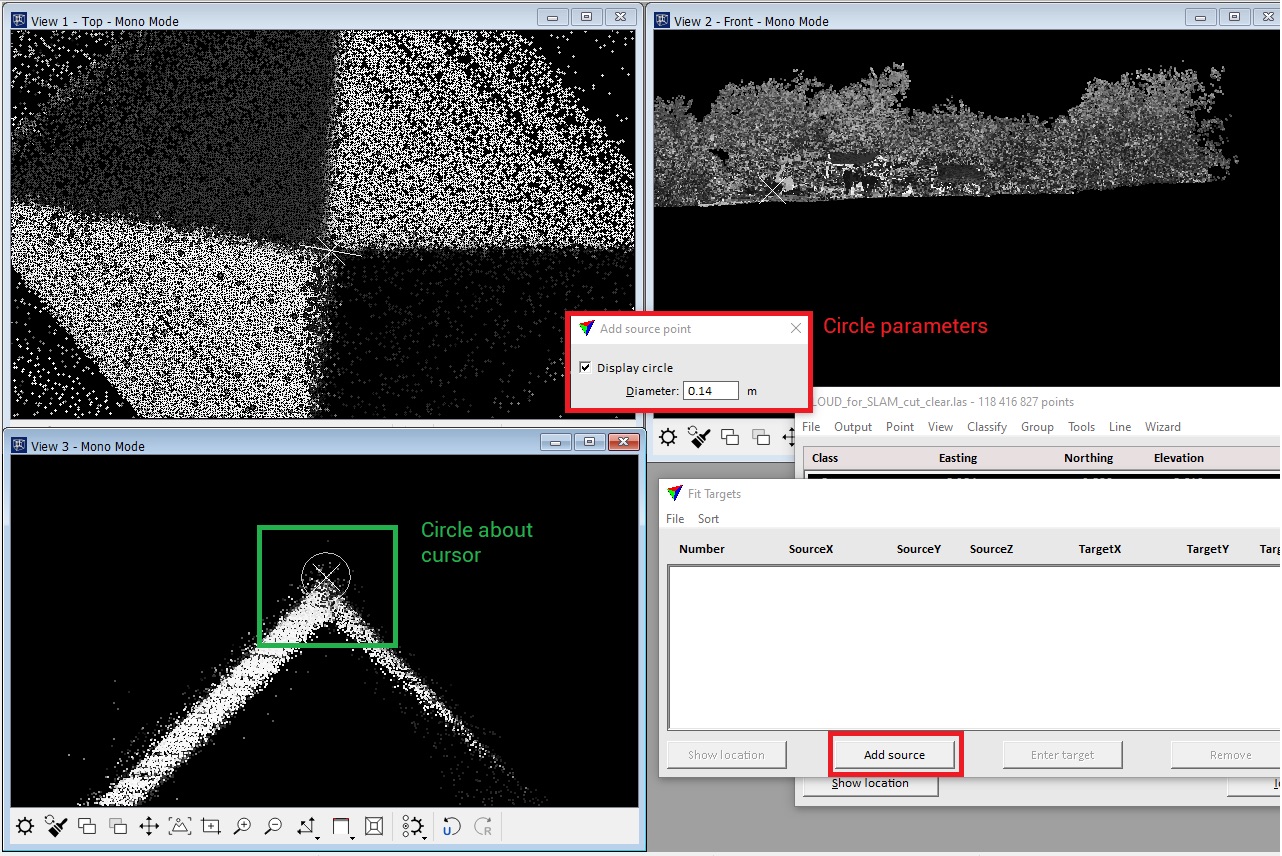Open the gear settings icon in the point cloud toolbar
This screenshot has height=856, width=1282.
click(x=668, y=437)
